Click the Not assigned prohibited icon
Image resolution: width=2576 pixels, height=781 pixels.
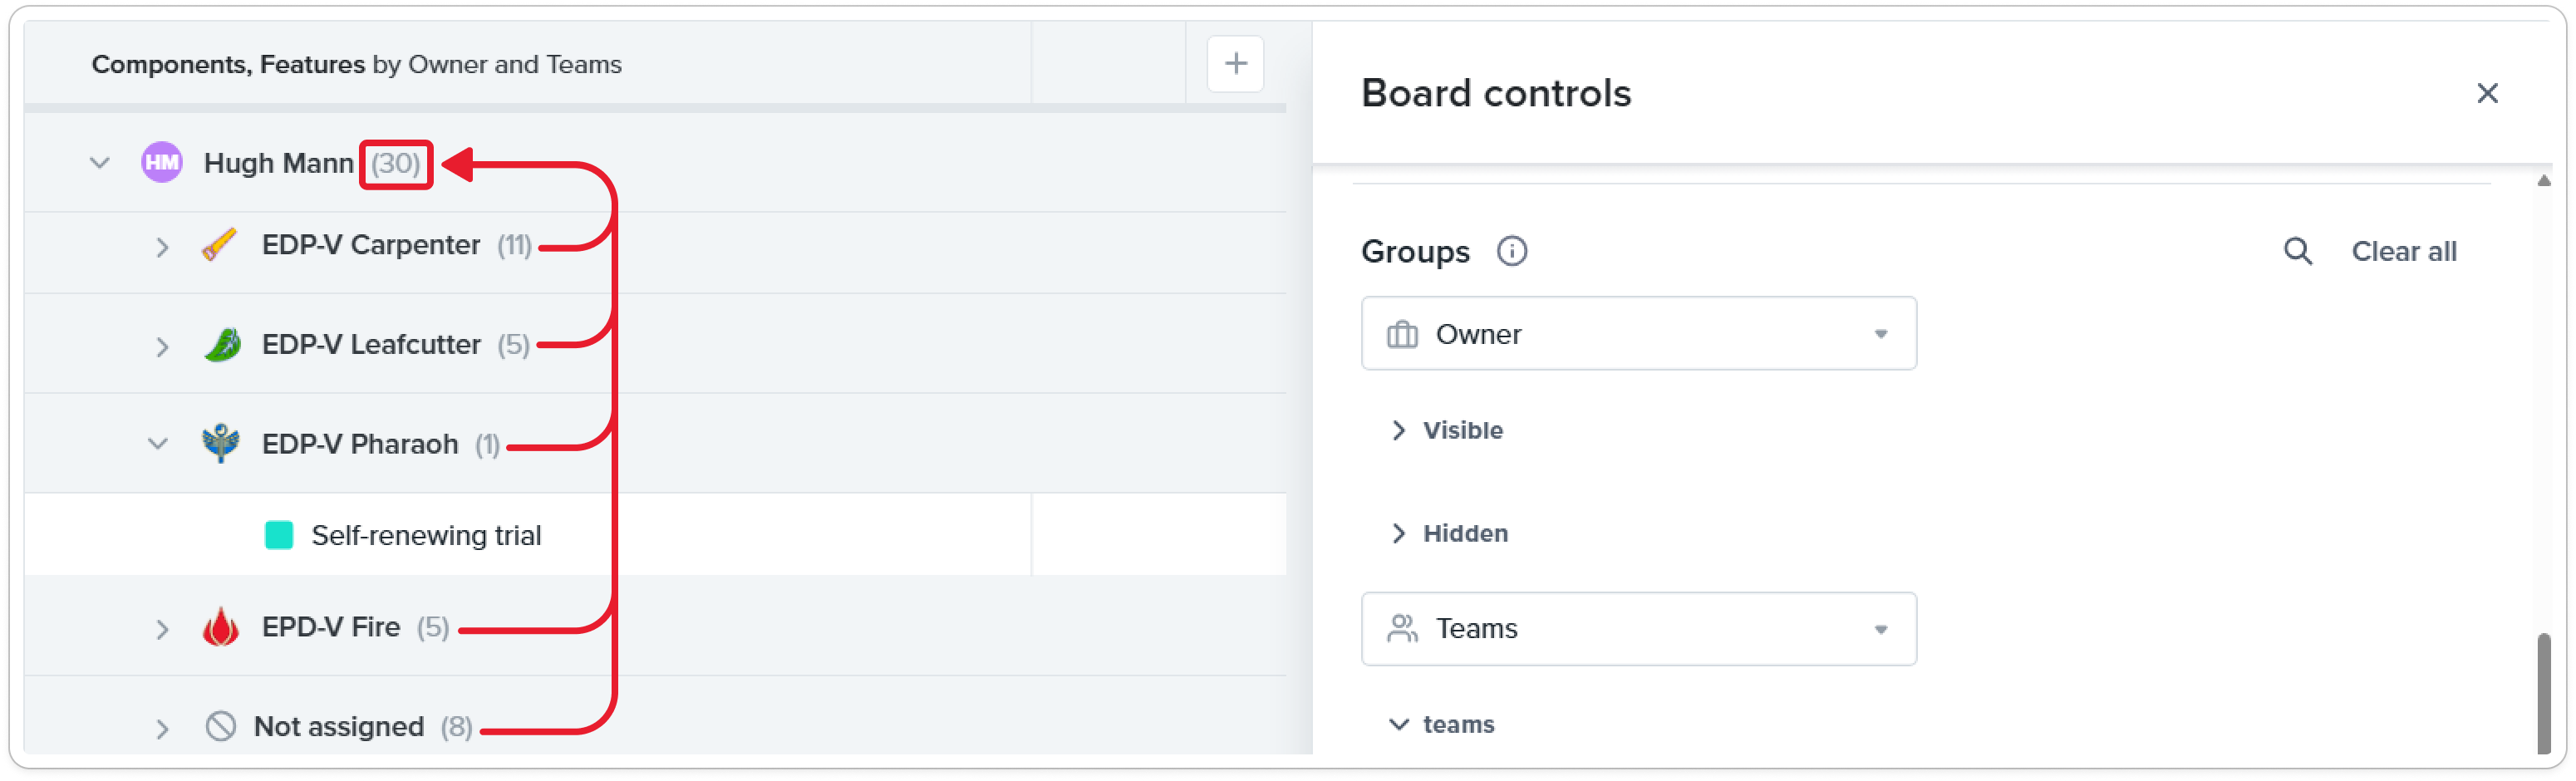220,726
